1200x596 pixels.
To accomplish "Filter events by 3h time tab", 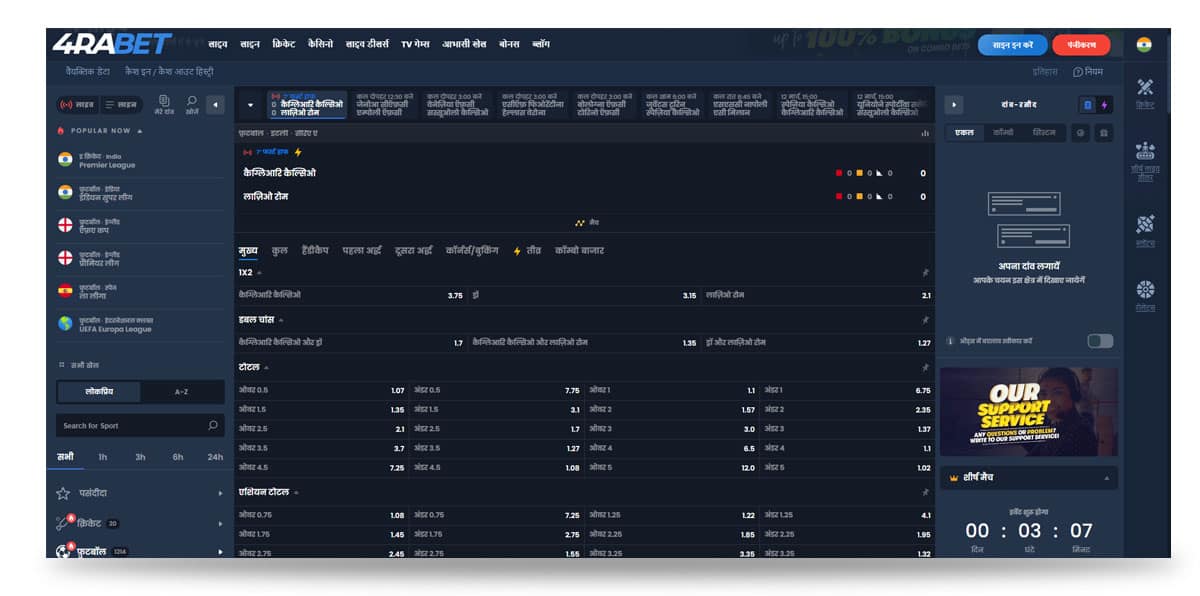I will pos(140,456).
